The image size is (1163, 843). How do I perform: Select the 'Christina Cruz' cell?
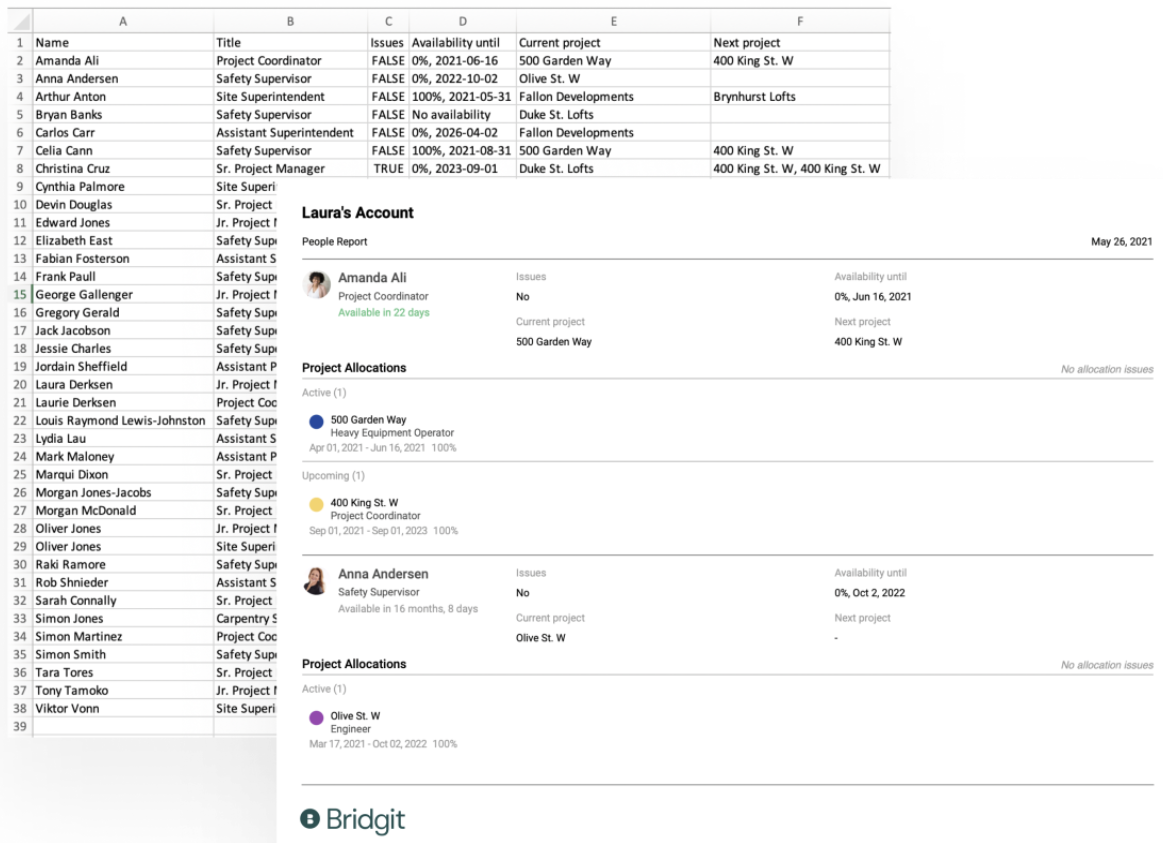(123, 168)
